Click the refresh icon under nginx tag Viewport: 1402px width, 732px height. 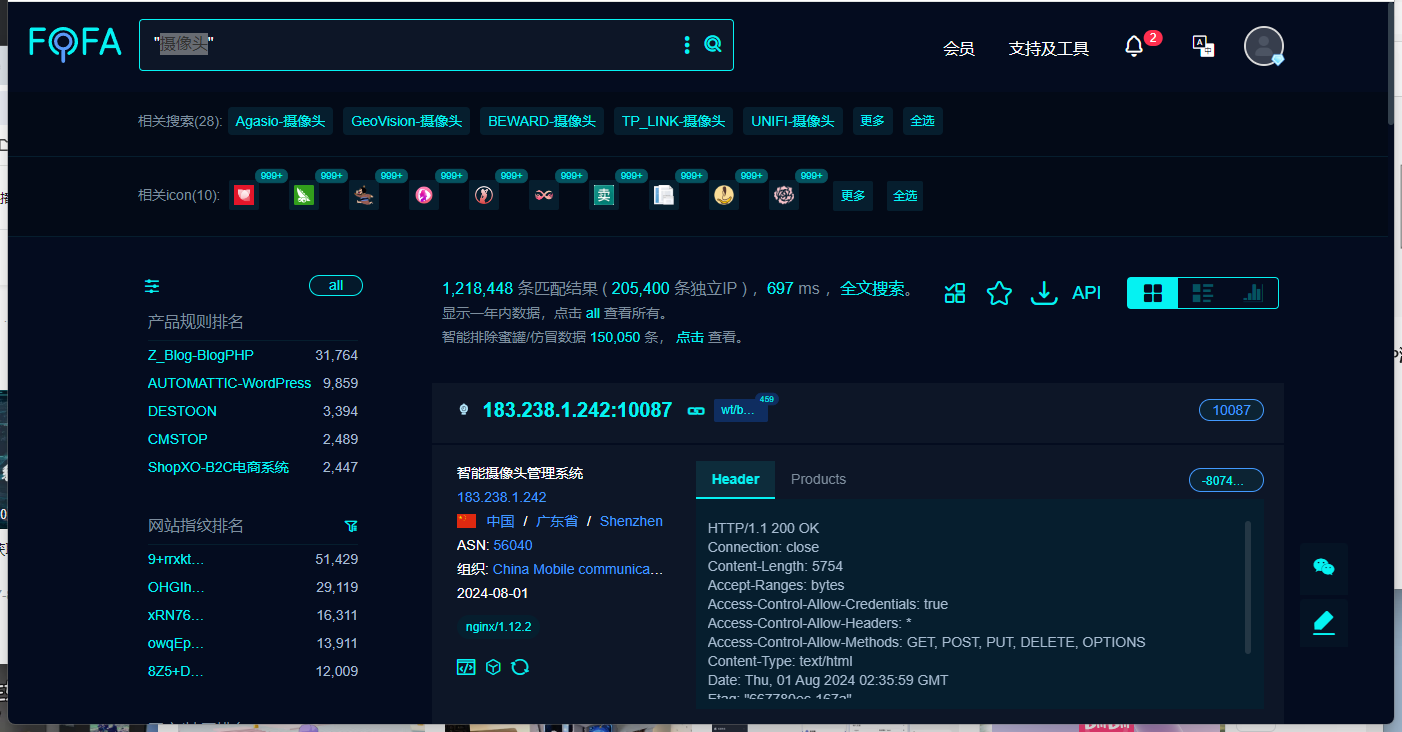coord(520,667)
